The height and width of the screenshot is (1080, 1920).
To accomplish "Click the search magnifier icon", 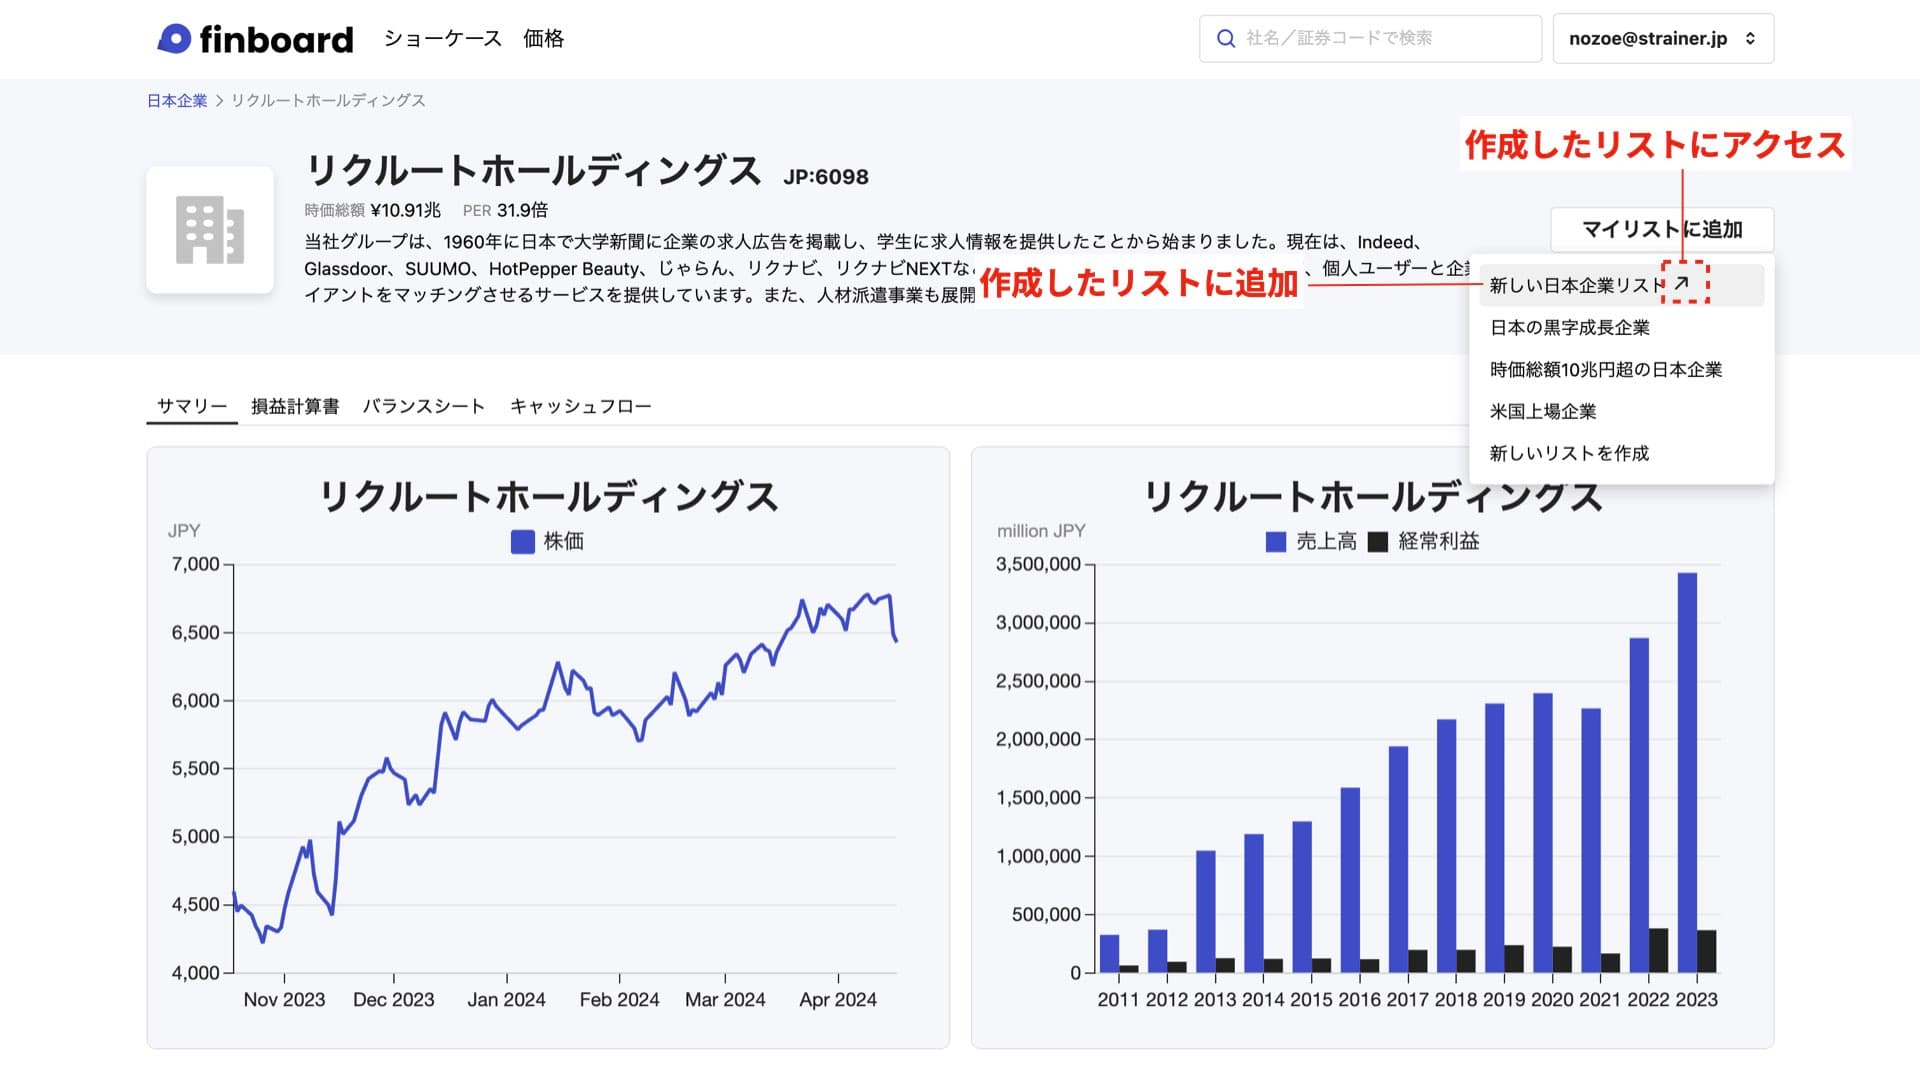I will [1225, 39].
